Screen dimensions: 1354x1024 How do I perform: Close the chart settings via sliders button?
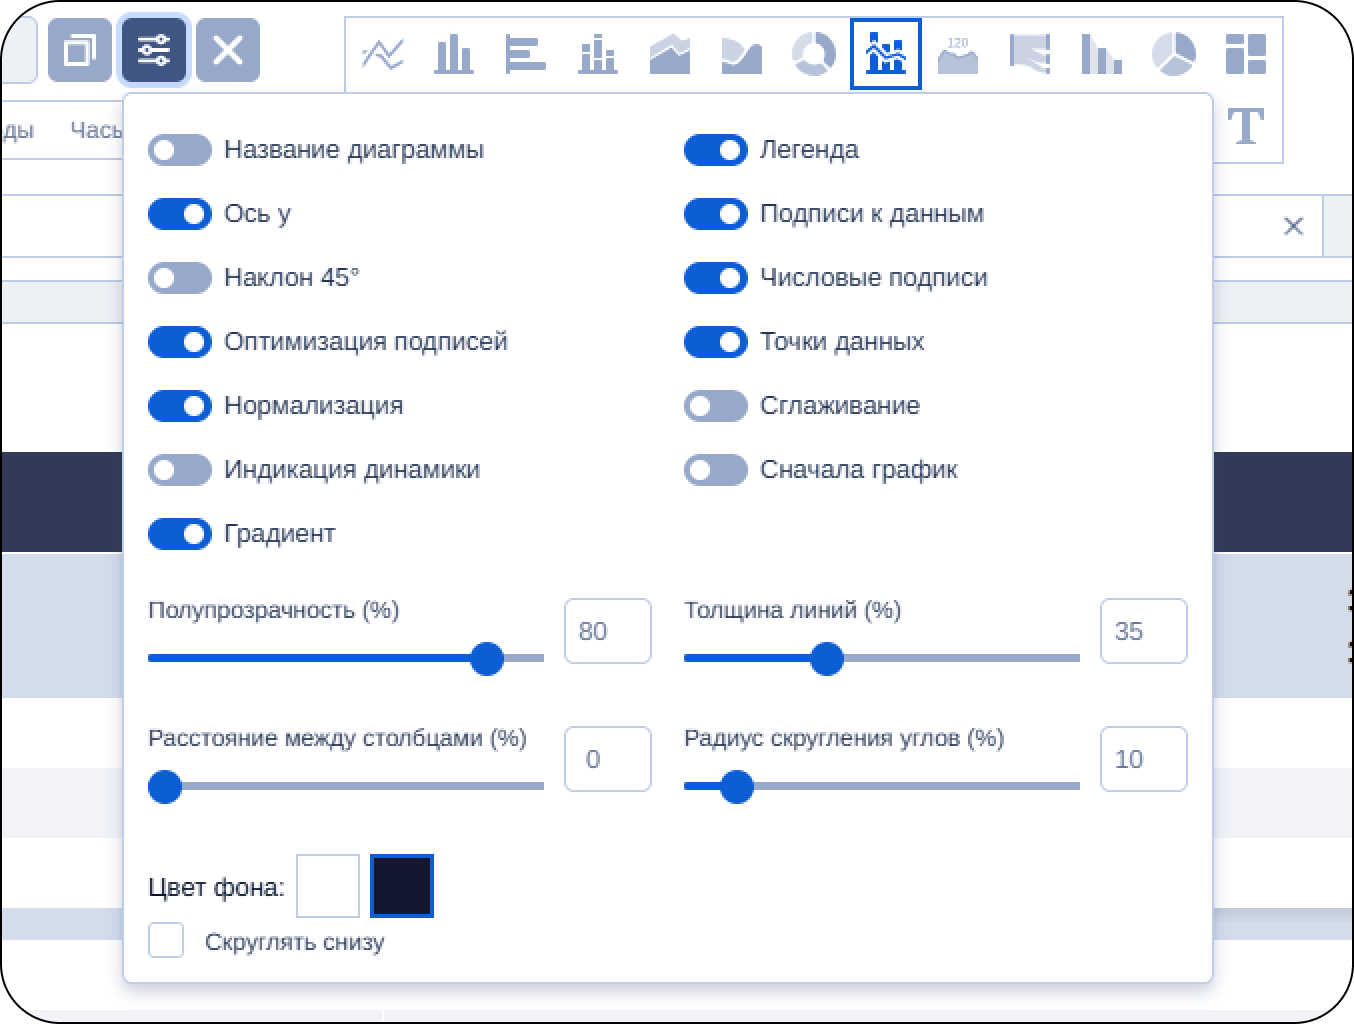[x=154, y=50]
